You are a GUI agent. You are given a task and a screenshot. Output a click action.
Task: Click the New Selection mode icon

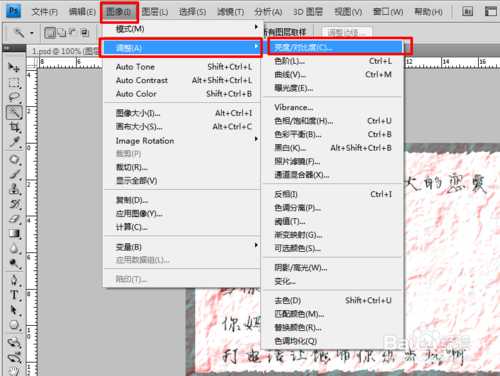click(50, 33)
